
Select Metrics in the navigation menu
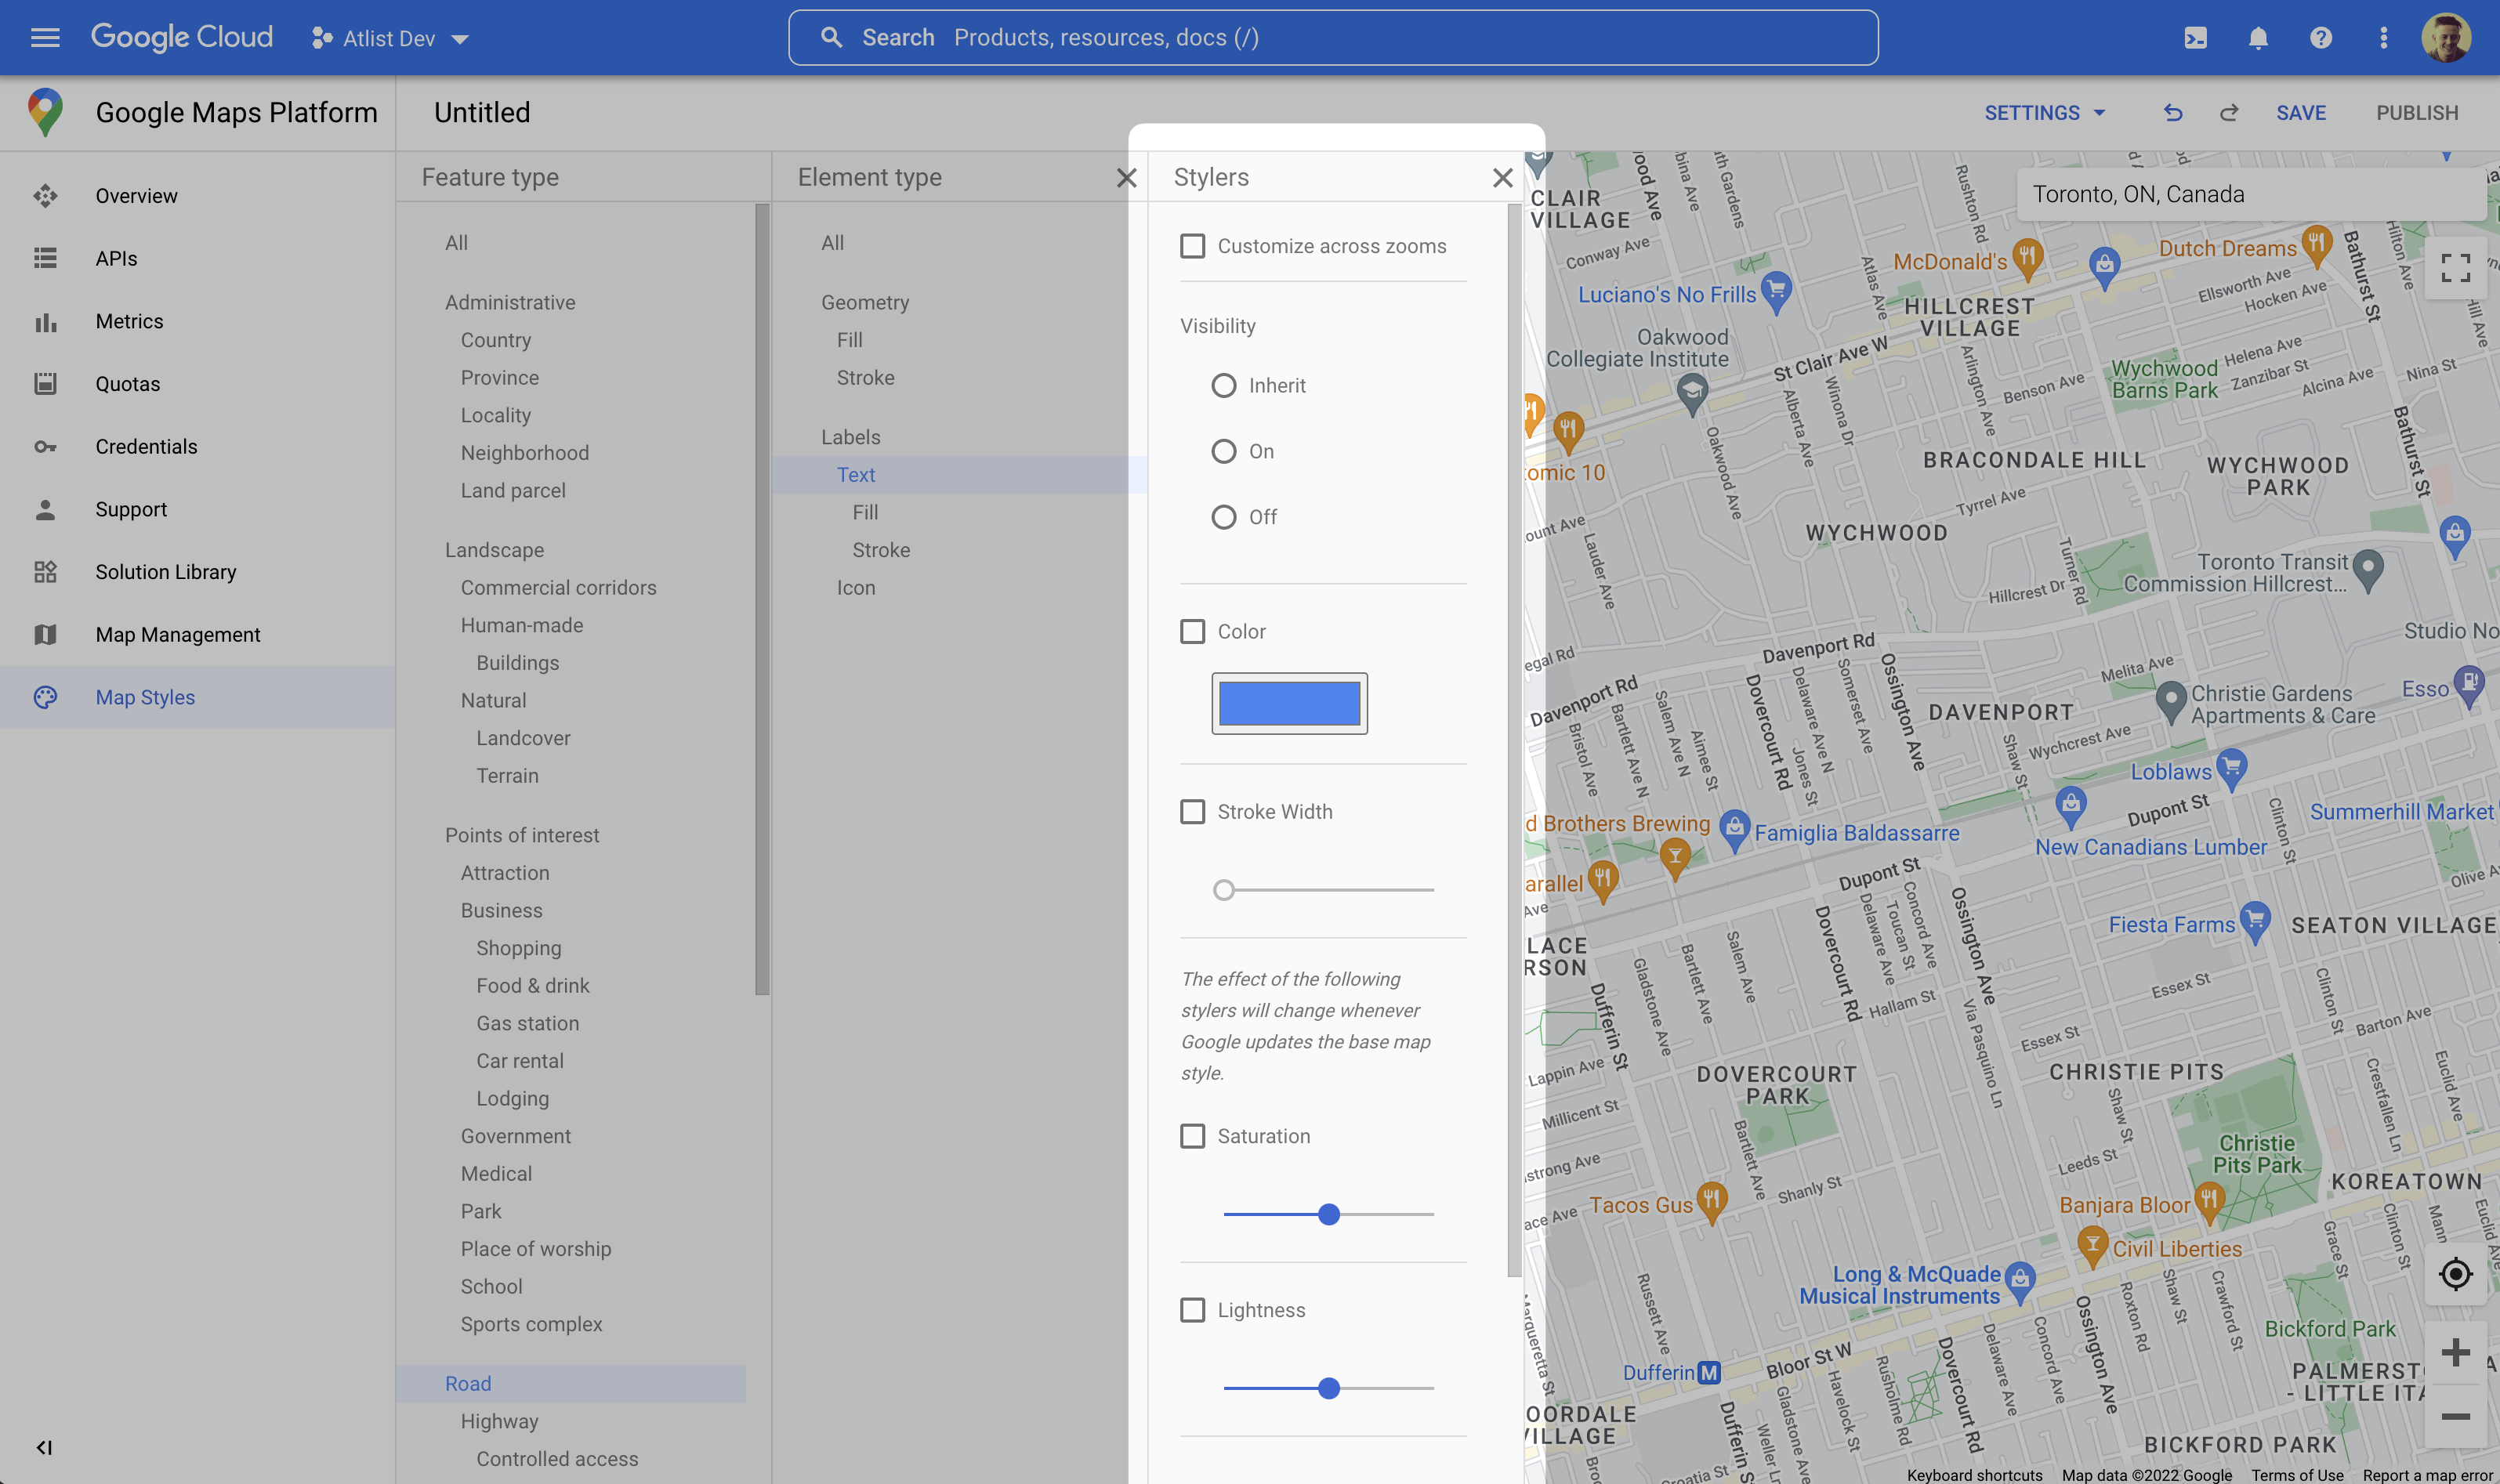[130, 321]
